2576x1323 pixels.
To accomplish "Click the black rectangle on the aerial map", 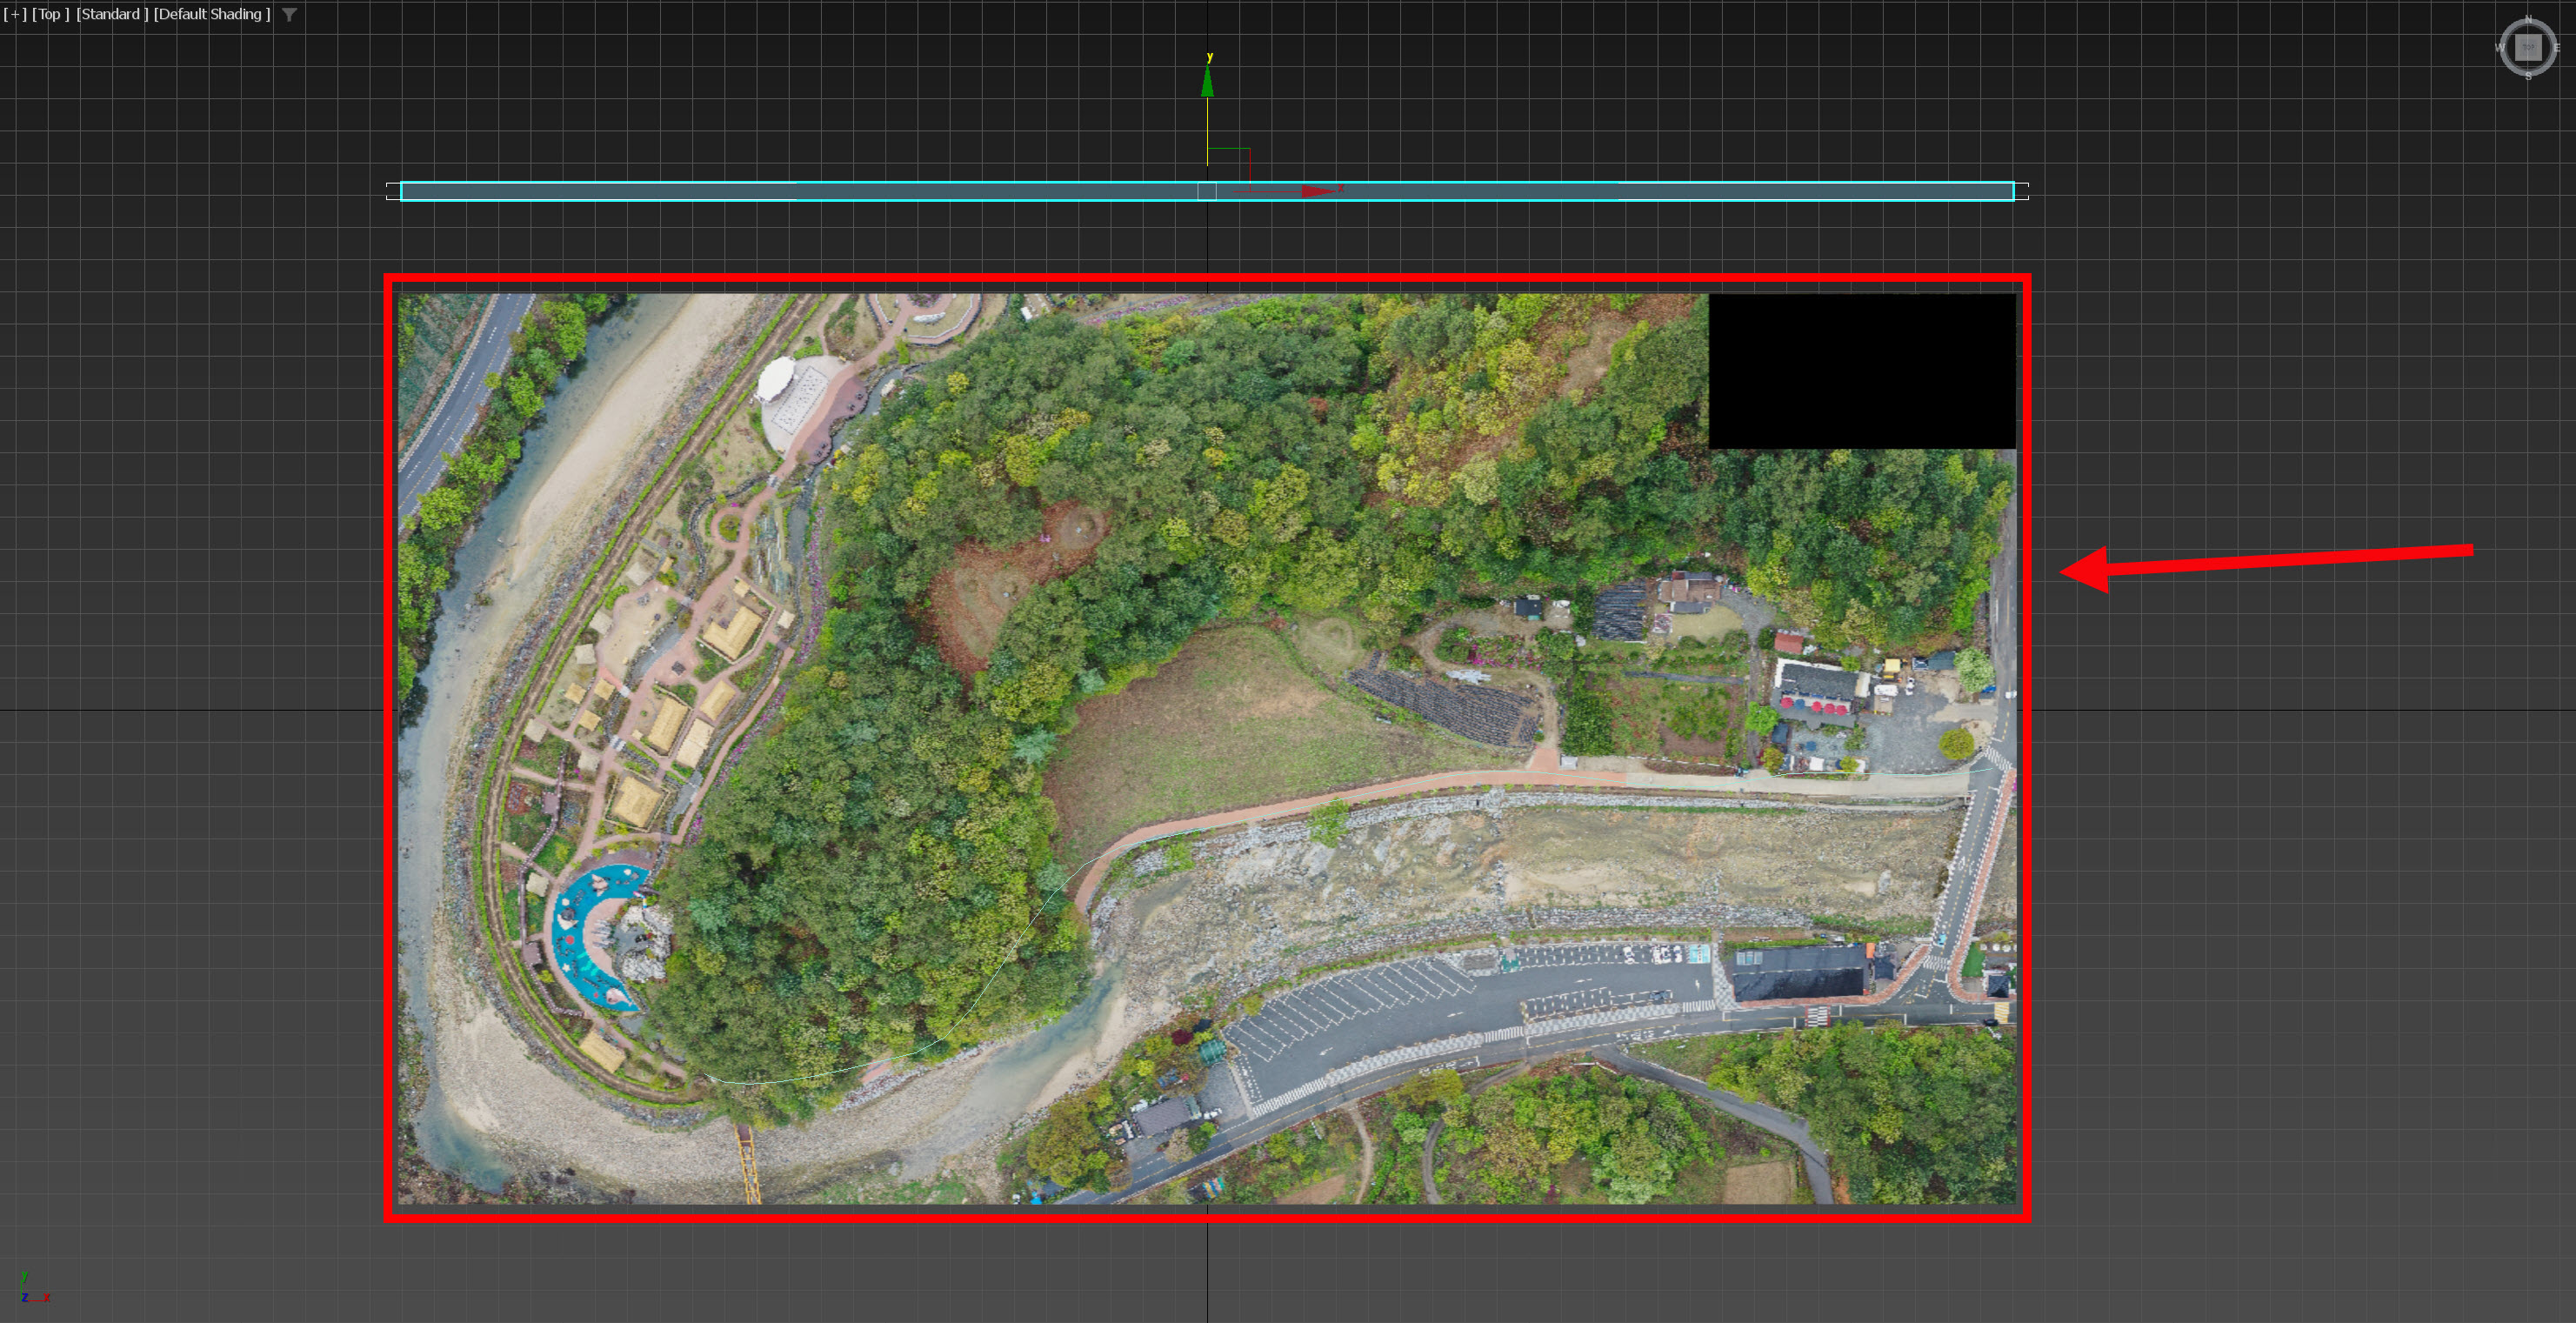I will click(x=1861, y=371).
